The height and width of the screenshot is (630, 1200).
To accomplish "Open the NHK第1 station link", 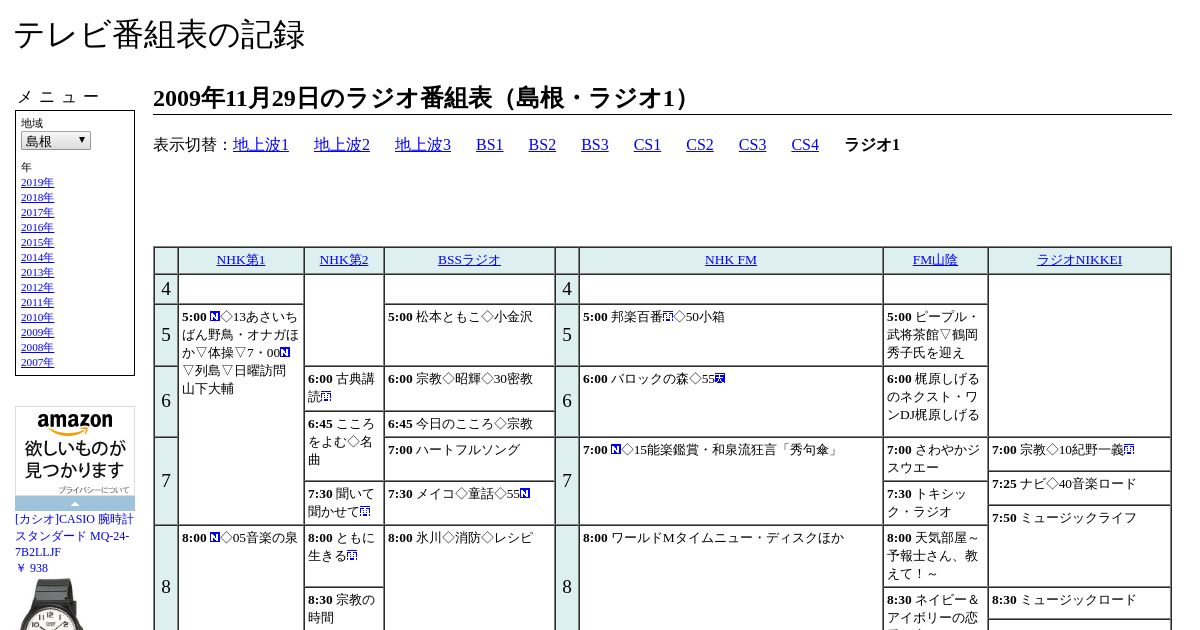I will (241, 260).
